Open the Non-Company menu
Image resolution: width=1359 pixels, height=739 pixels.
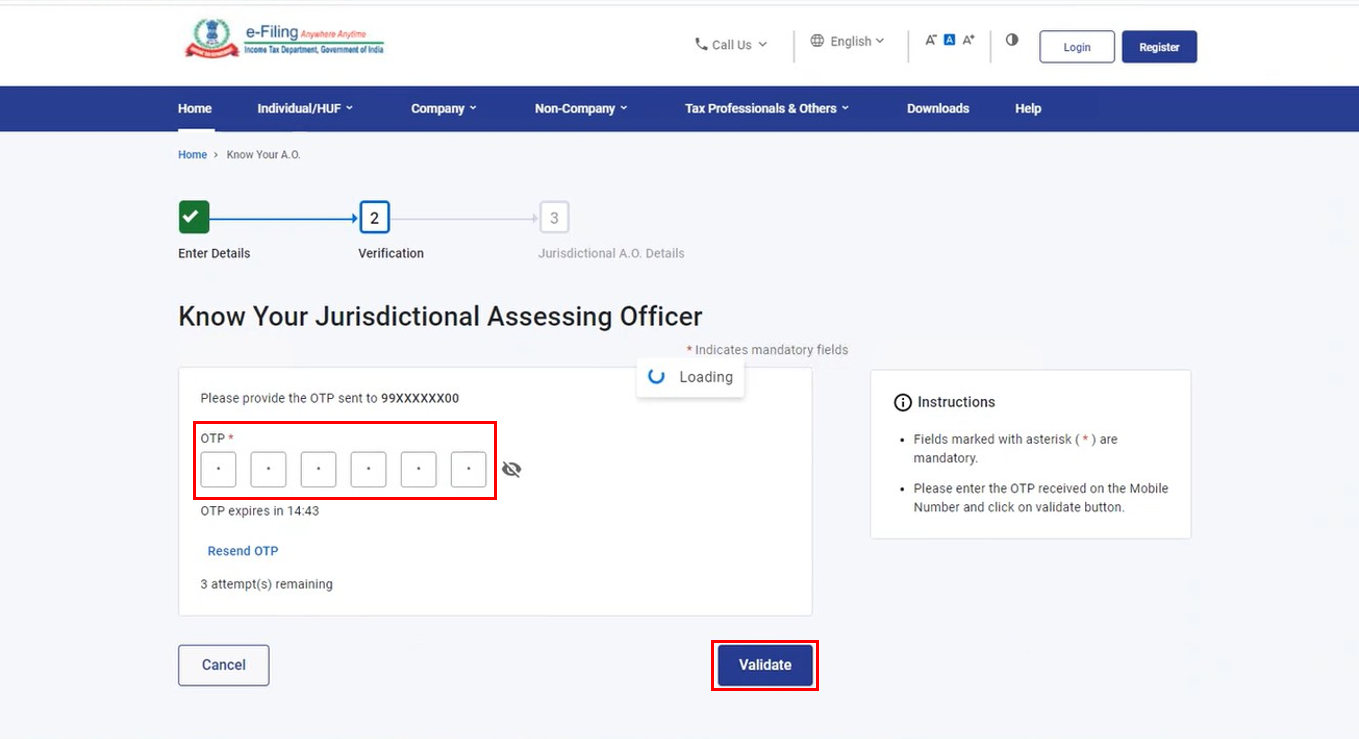click(580, 108)
